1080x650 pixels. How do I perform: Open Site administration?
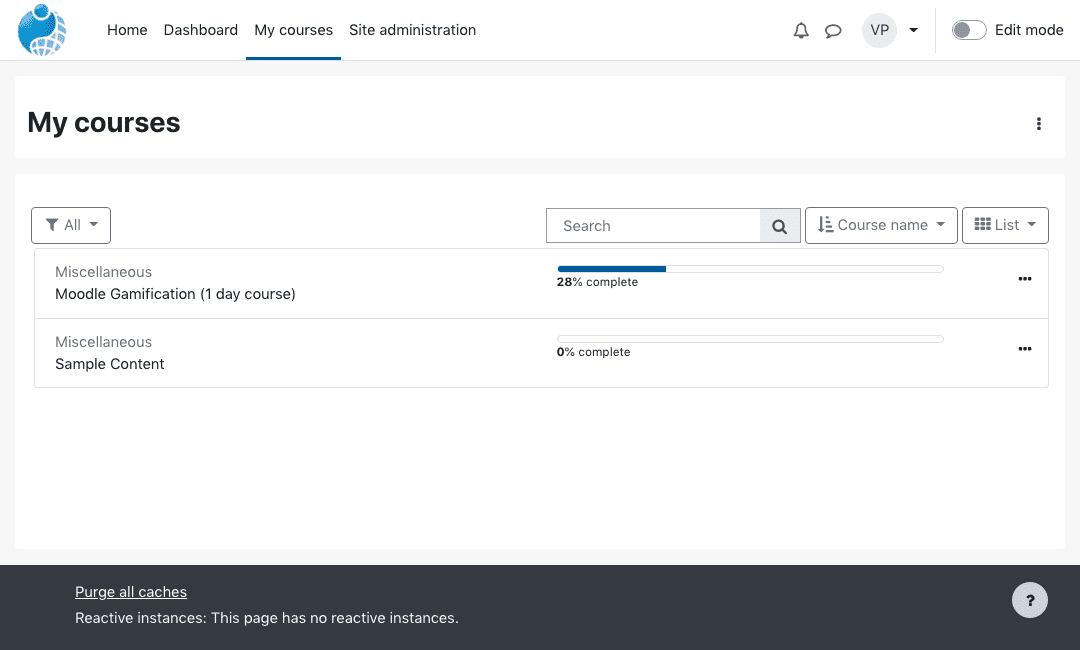pyautogui.click(x=412, y=30)
